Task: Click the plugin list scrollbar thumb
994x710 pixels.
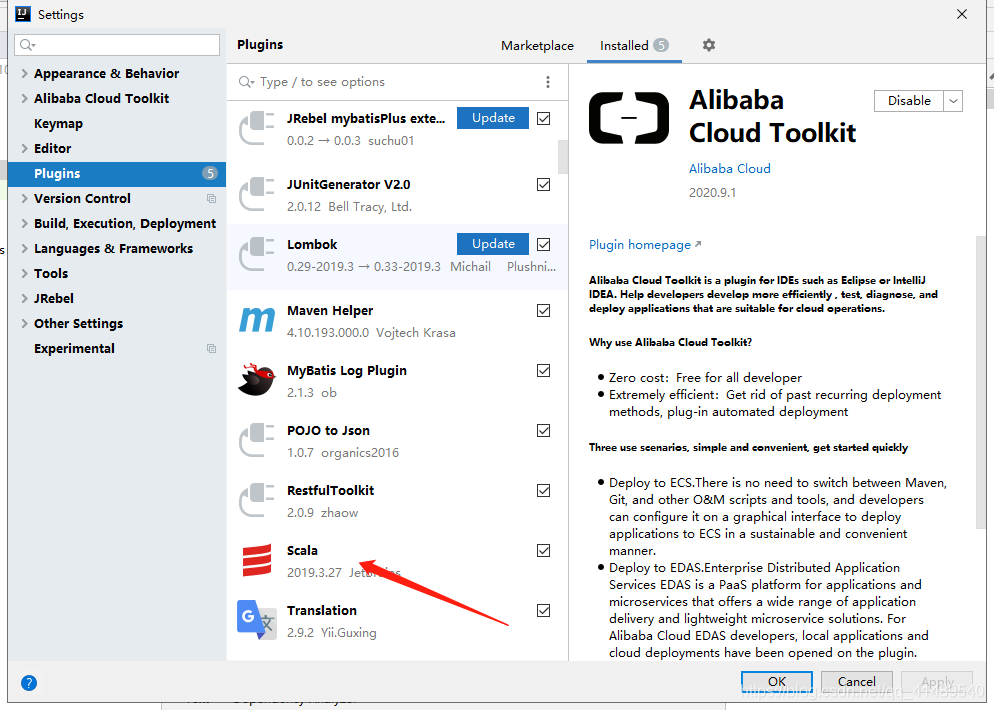Action: click(x=562, y=157)
